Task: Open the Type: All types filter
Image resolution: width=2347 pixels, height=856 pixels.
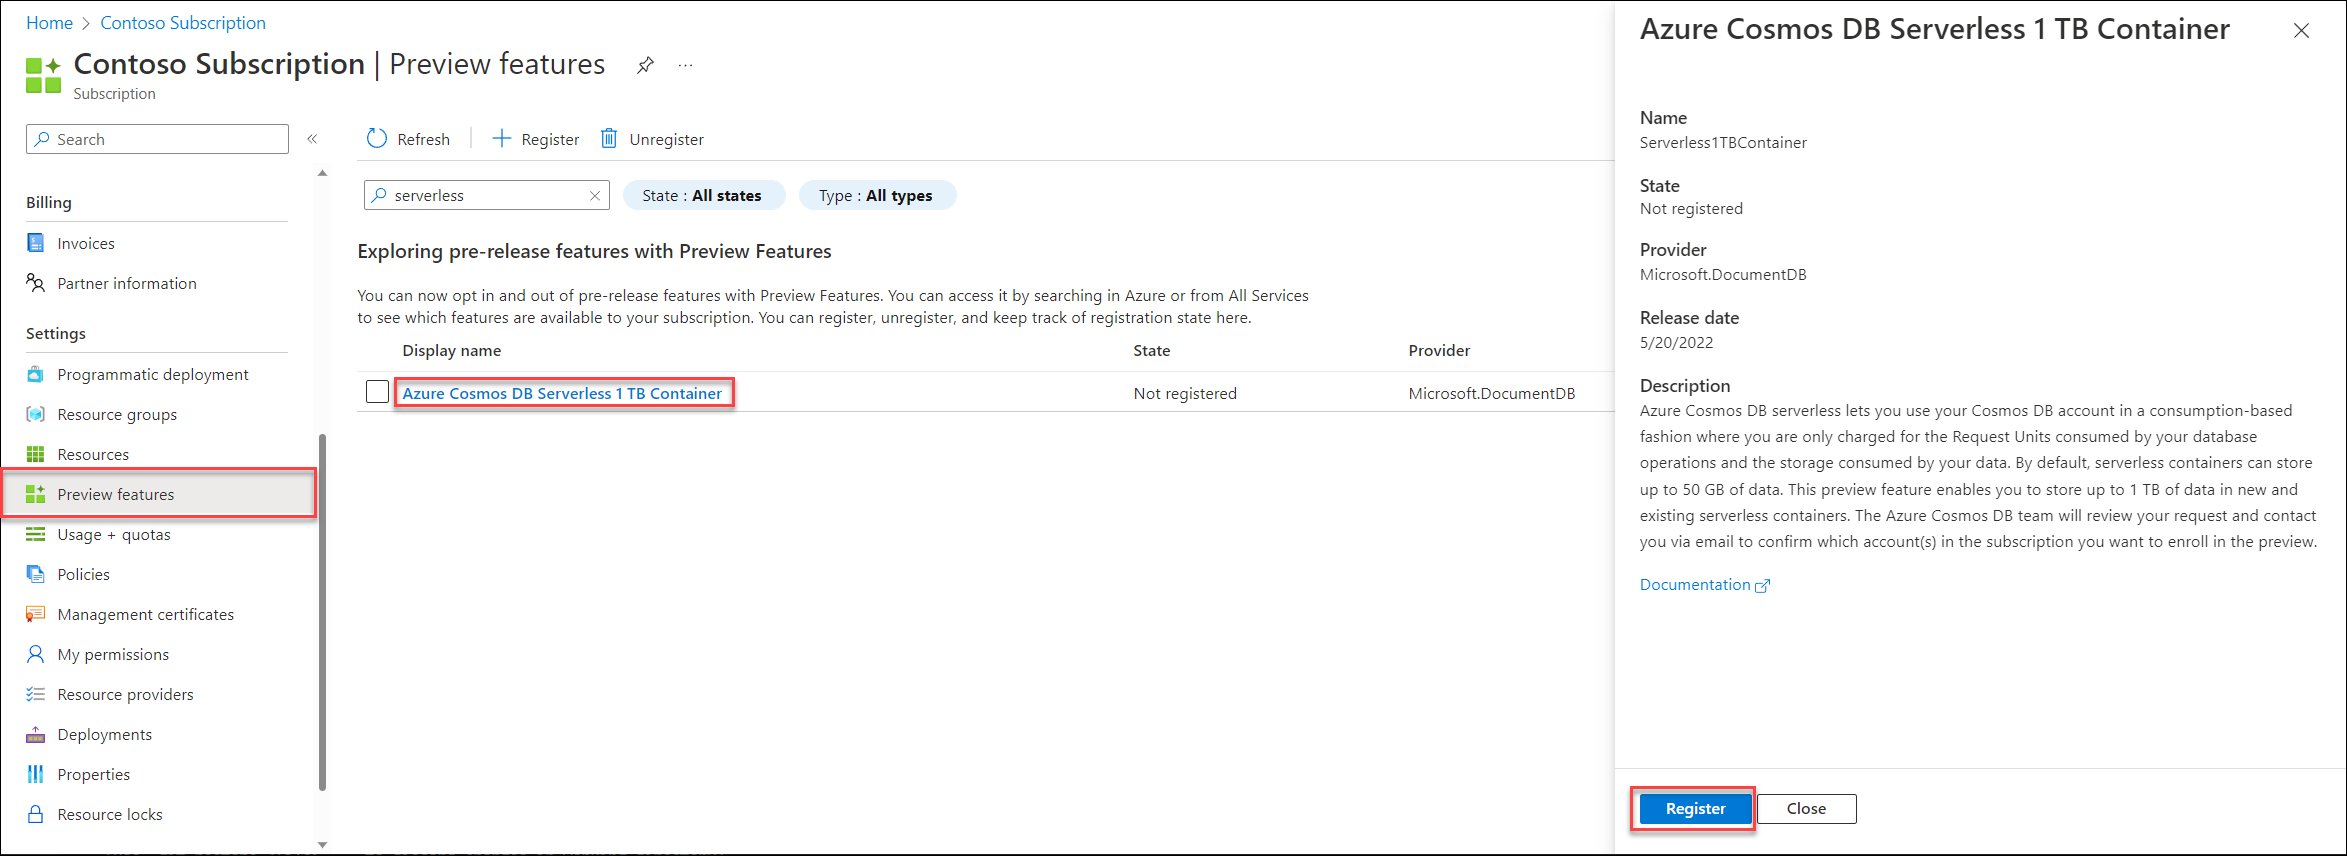Action: (x=877, y=196)
